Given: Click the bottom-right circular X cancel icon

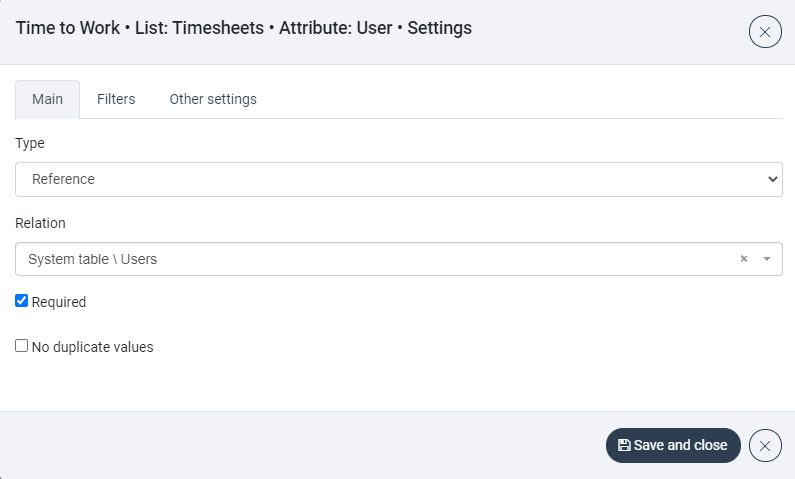Looking at the screenshot, I should (765, 445).
